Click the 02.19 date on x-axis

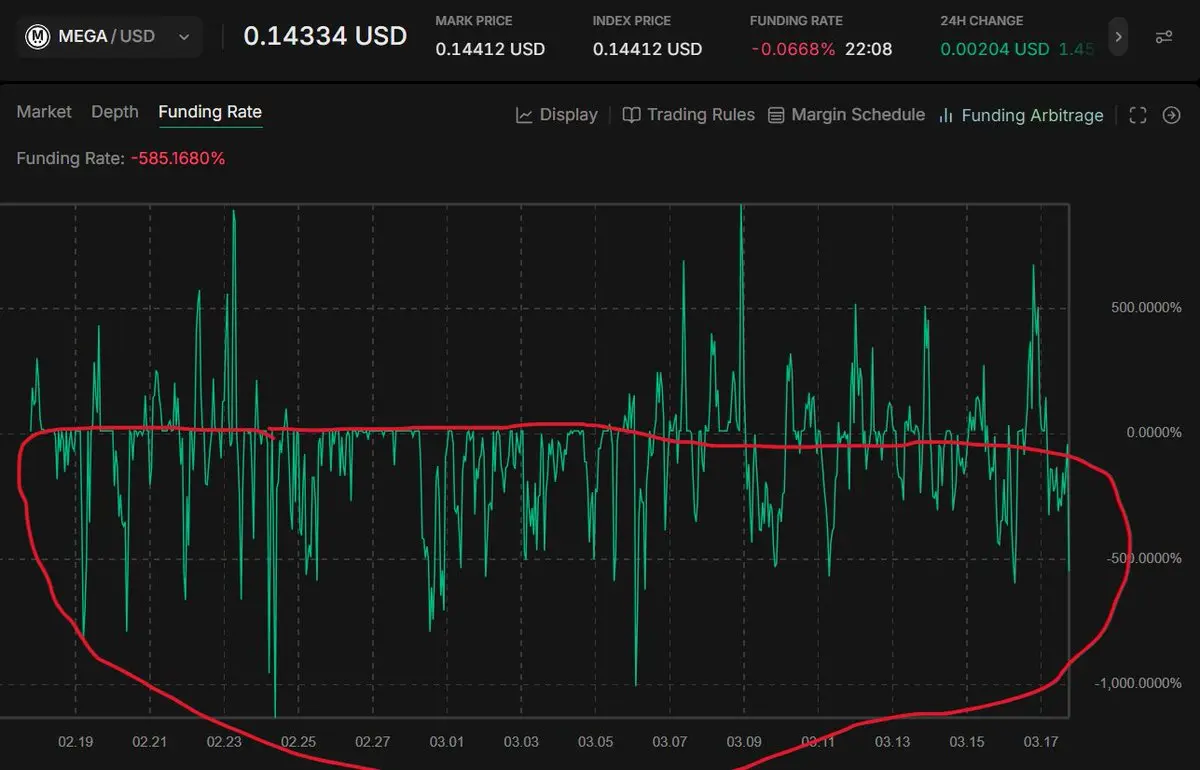pos(75,742)
